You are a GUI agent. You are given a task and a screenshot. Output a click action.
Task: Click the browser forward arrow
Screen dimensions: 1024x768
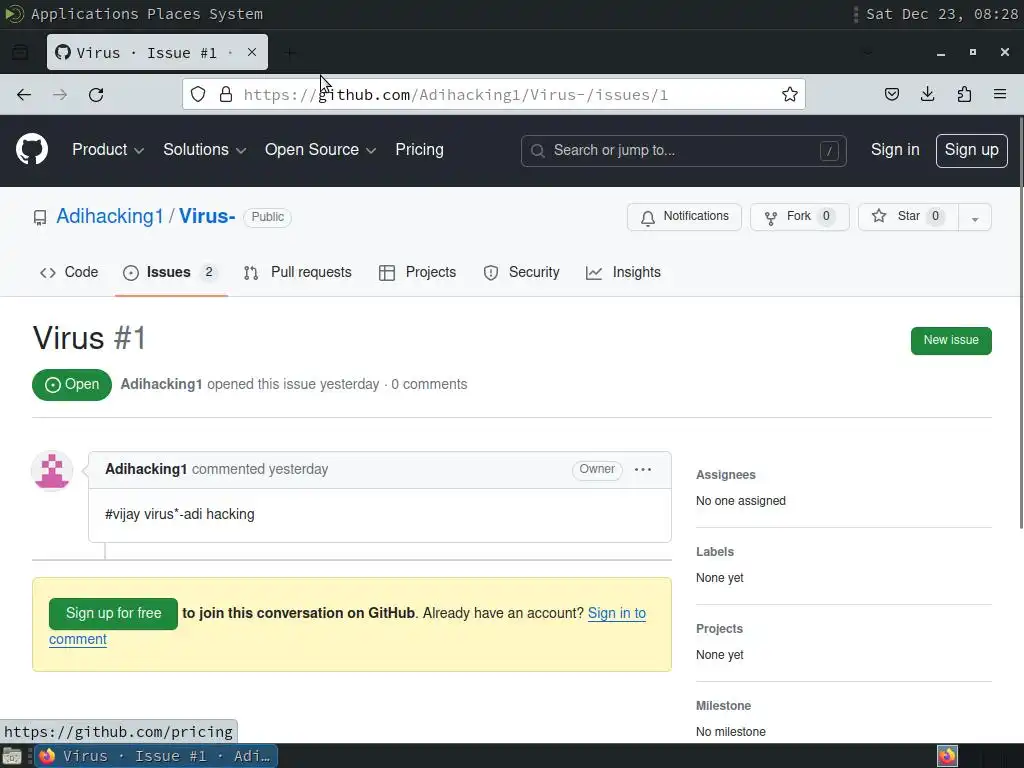[60, 95]
